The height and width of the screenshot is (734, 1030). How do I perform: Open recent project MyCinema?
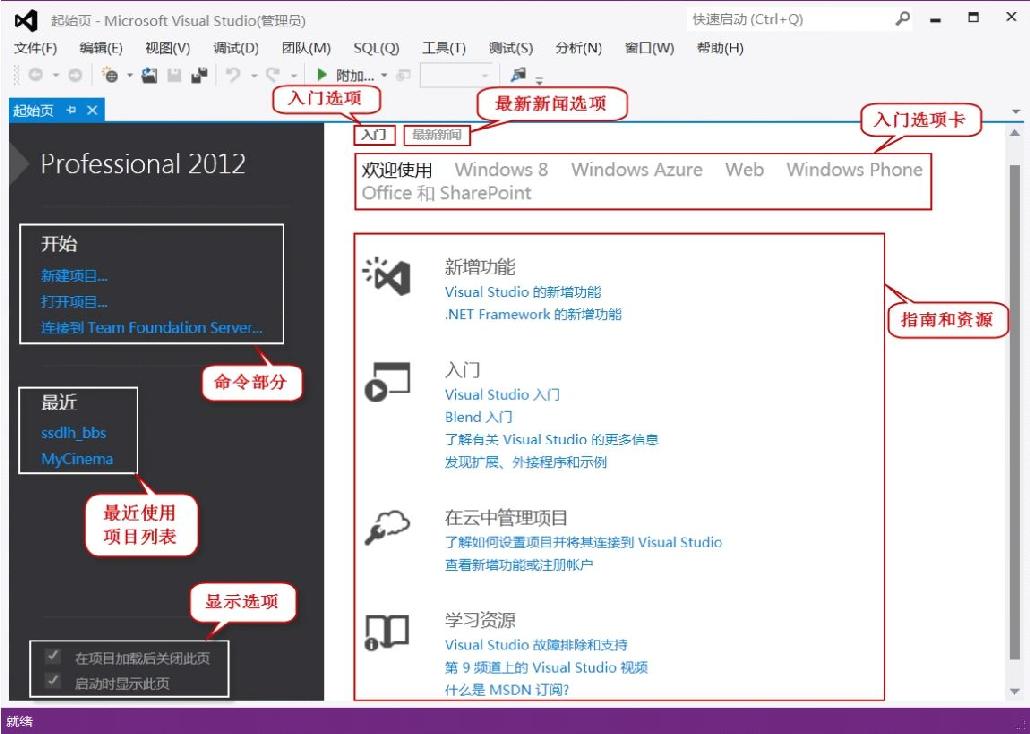coord(77,459)
